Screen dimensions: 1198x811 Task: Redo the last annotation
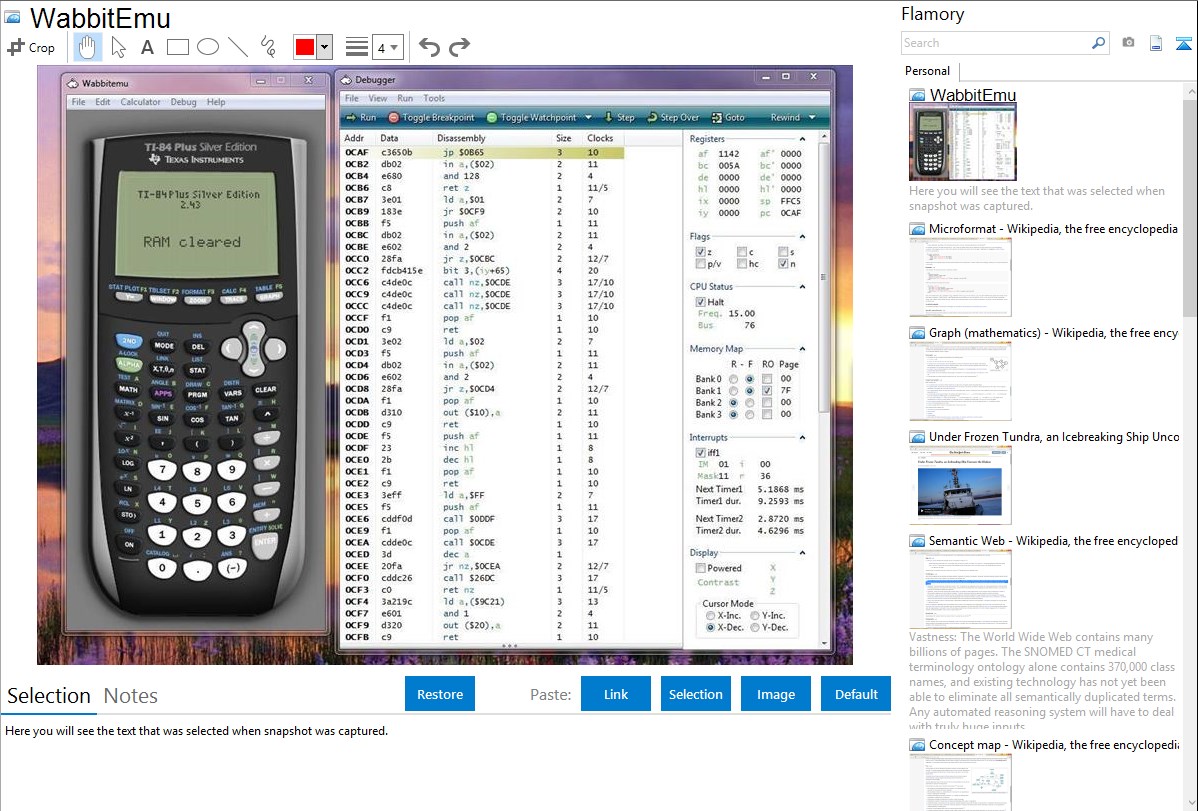coord(459,47)
